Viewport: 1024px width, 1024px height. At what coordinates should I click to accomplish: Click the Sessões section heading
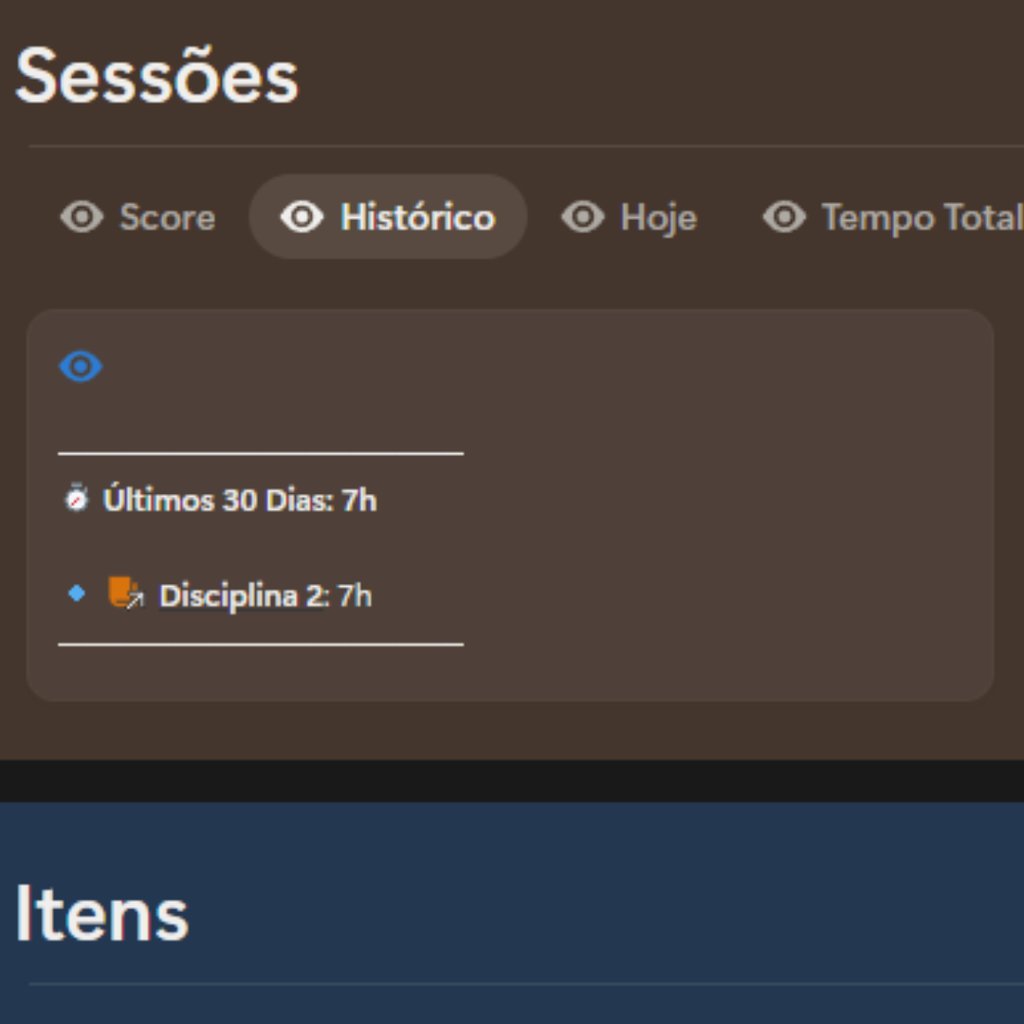157,77
